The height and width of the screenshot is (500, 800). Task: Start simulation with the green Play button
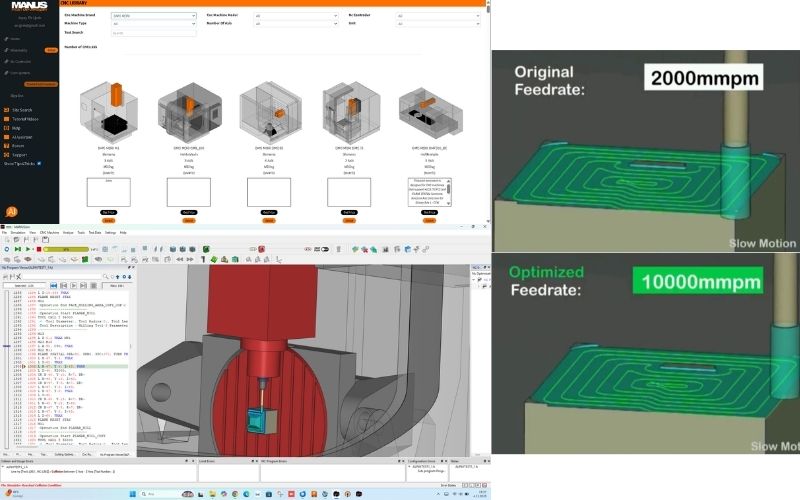(x=28, y=249)
